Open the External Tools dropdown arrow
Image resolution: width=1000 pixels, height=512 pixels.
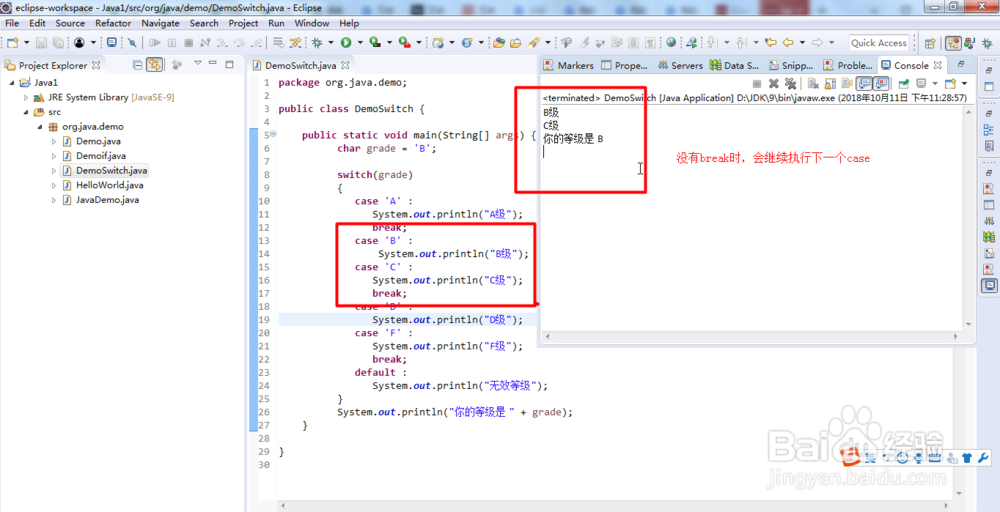click(418, 43)
